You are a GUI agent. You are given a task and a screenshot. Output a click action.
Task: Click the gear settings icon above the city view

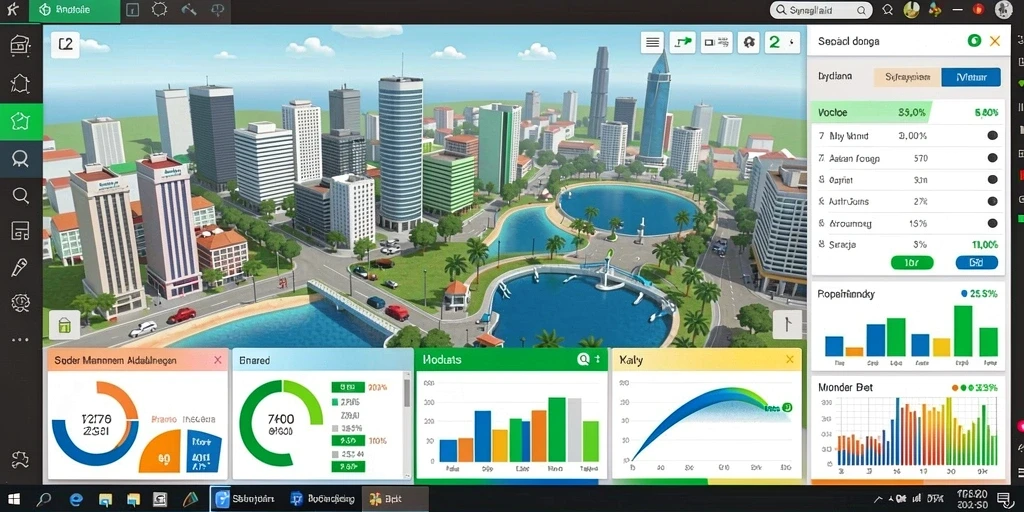coord(749,43)
